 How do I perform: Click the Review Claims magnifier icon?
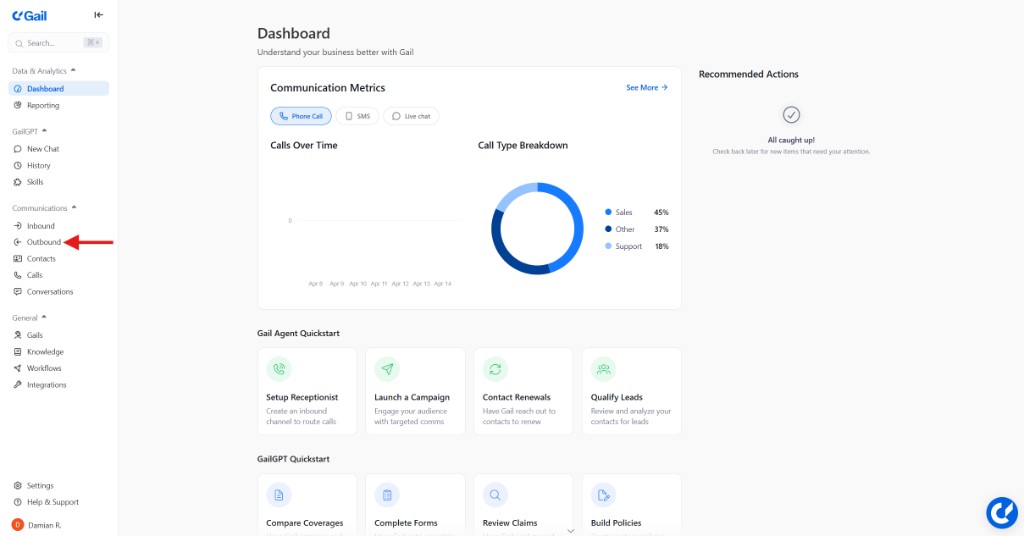pos(495,495)
